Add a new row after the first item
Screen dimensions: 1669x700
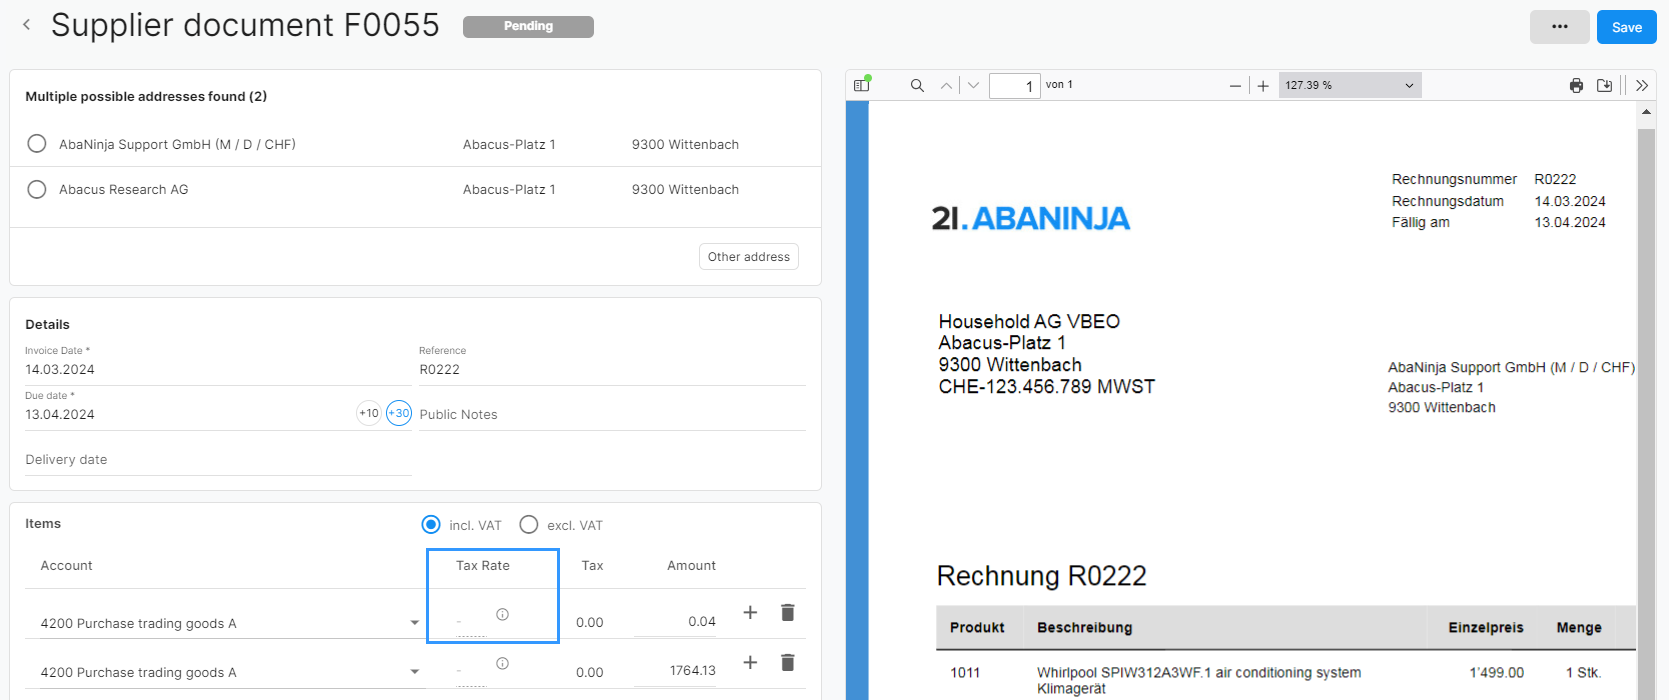coord(750,613)
